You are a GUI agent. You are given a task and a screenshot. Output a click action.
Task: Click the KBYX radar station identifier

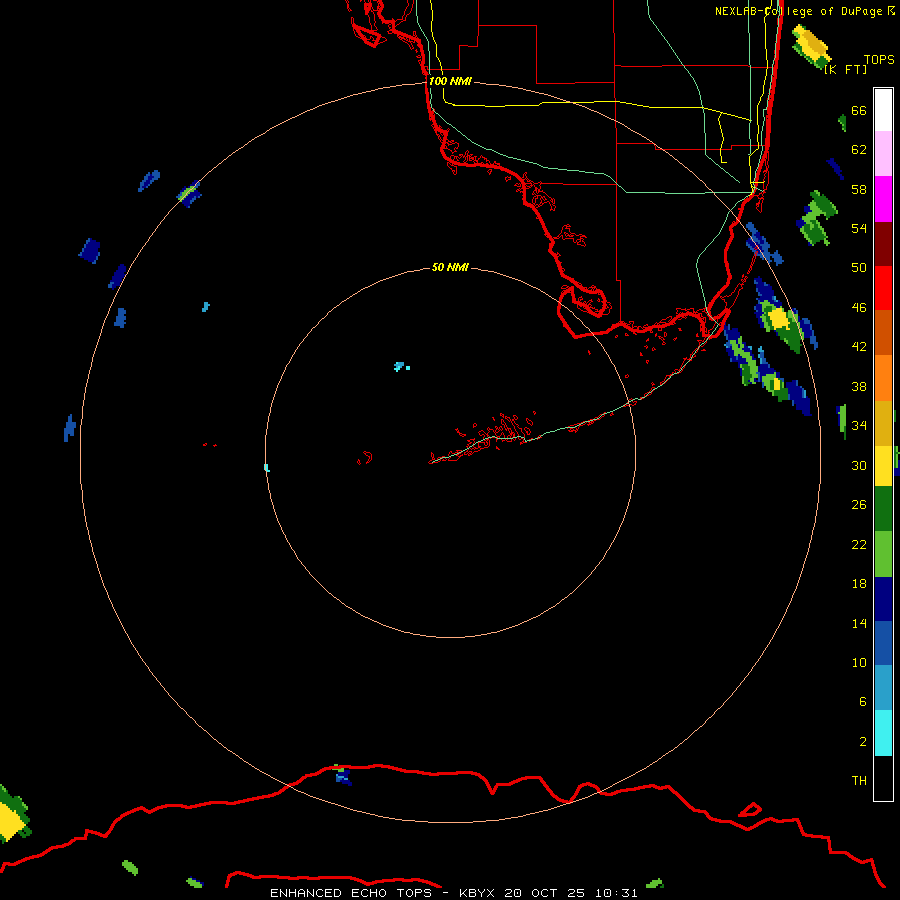coord(476,893)
